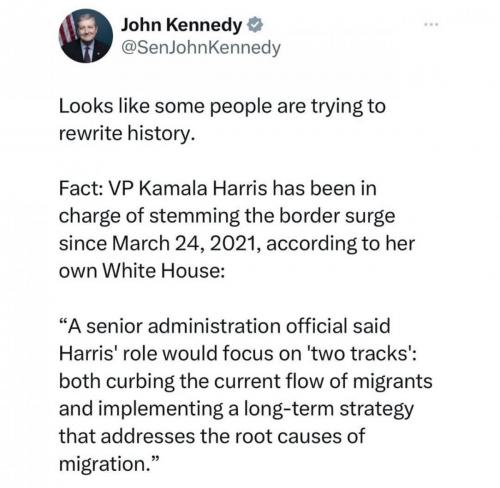The height and width of the screenshot is (488, 500).
Task: Open John Kennedy's profile picture
Action: pos(86,36)
